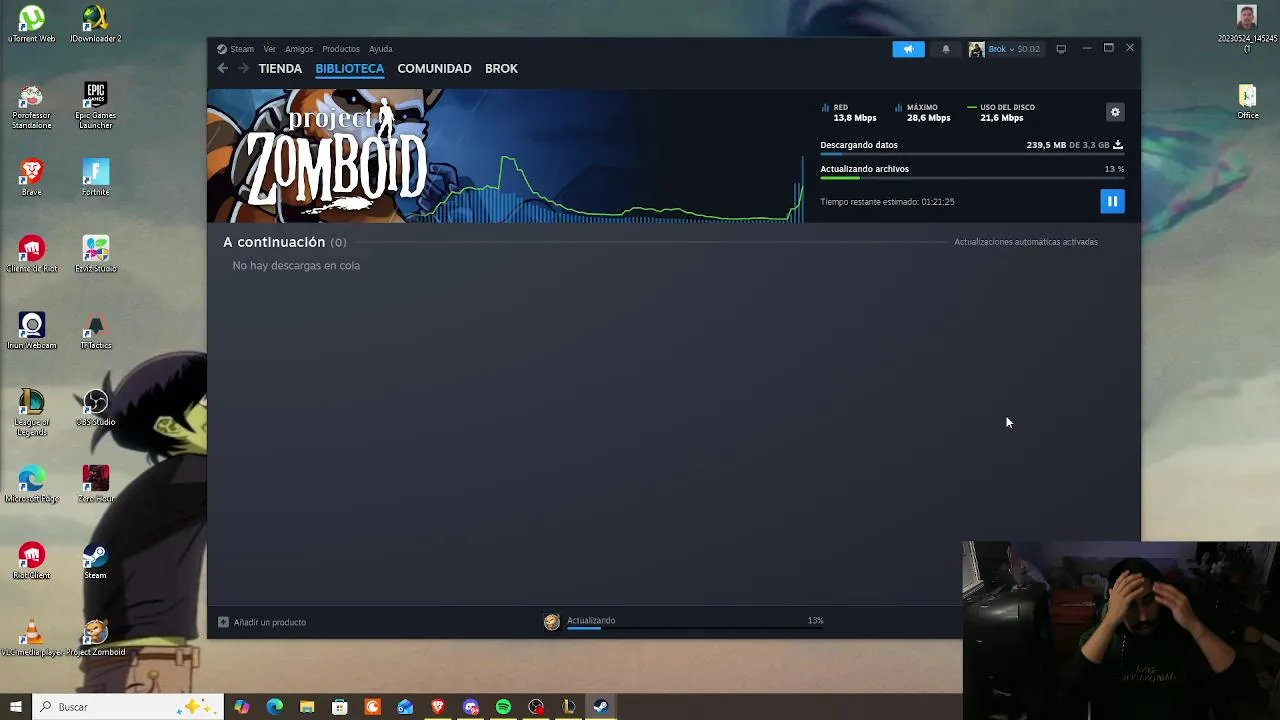Select Project Zomboid desktop shortcut
This screenshot has width=1280, height=720.
95,638
